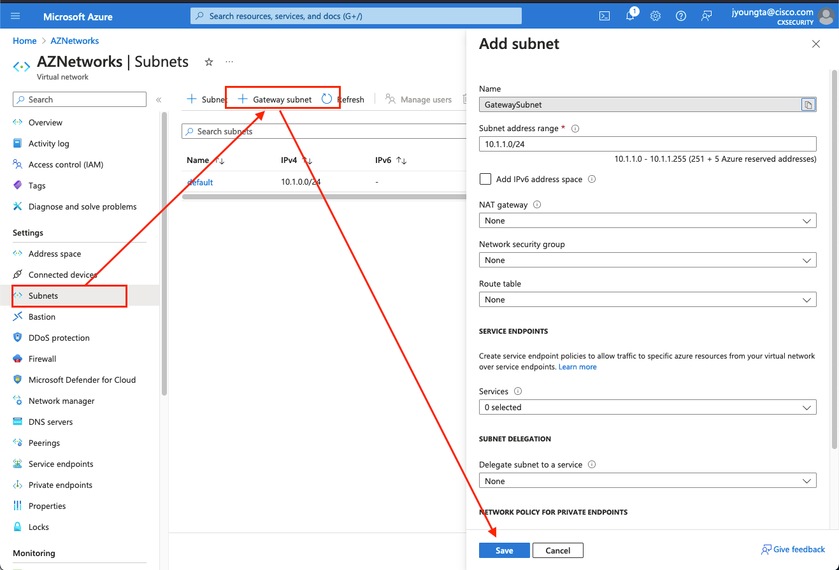Expand the Services dropdown
This screenshot has height=570, width=839.
[647, 407]
